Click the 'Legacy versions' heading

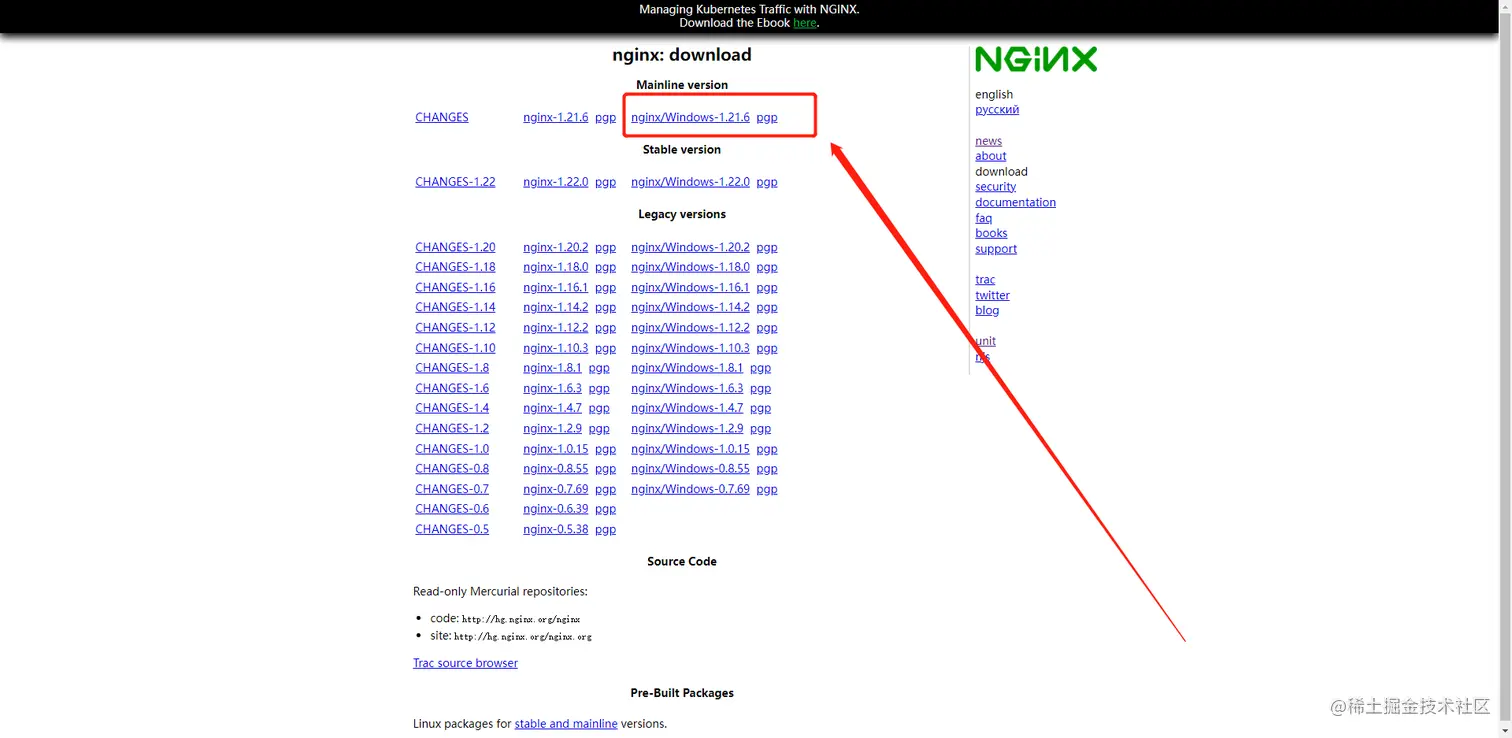[682, 214]
